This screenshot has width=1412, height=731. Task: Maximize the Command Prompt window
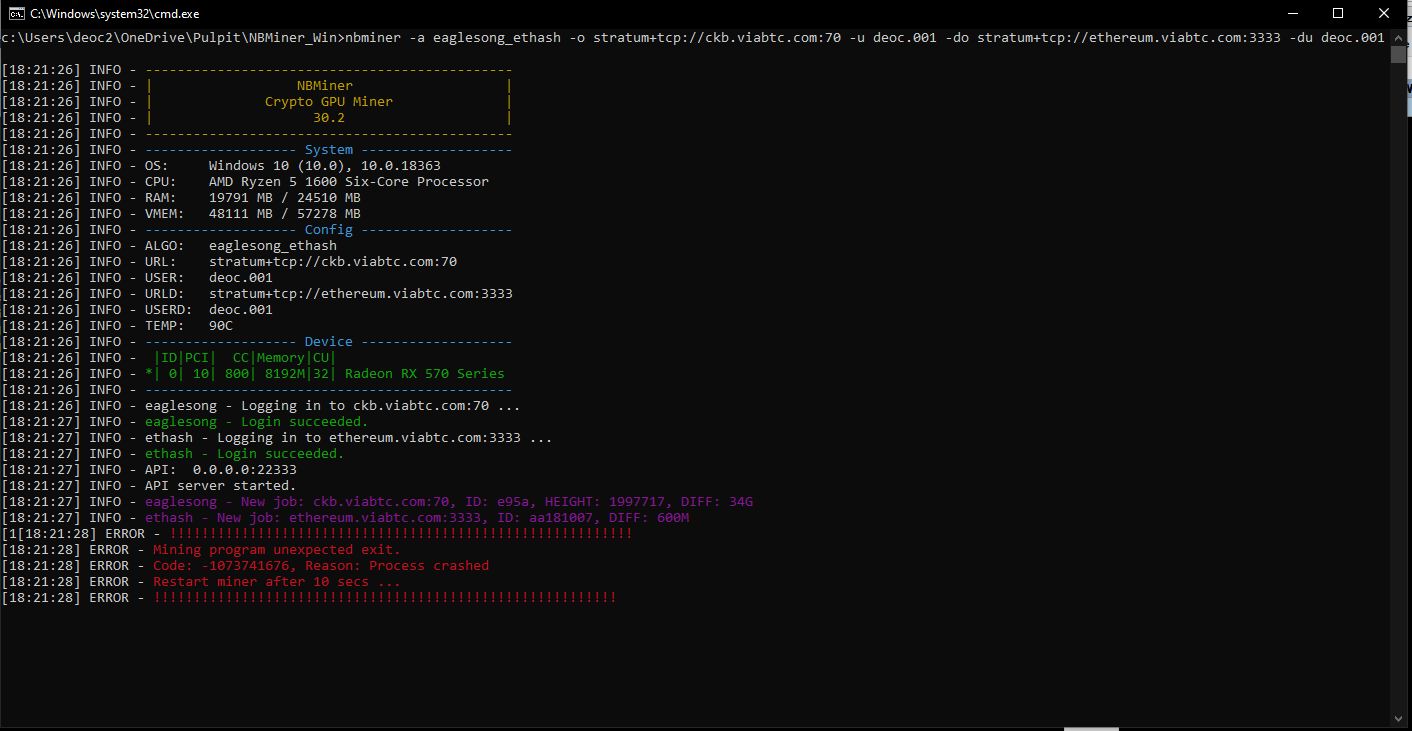click(1337, 13)
